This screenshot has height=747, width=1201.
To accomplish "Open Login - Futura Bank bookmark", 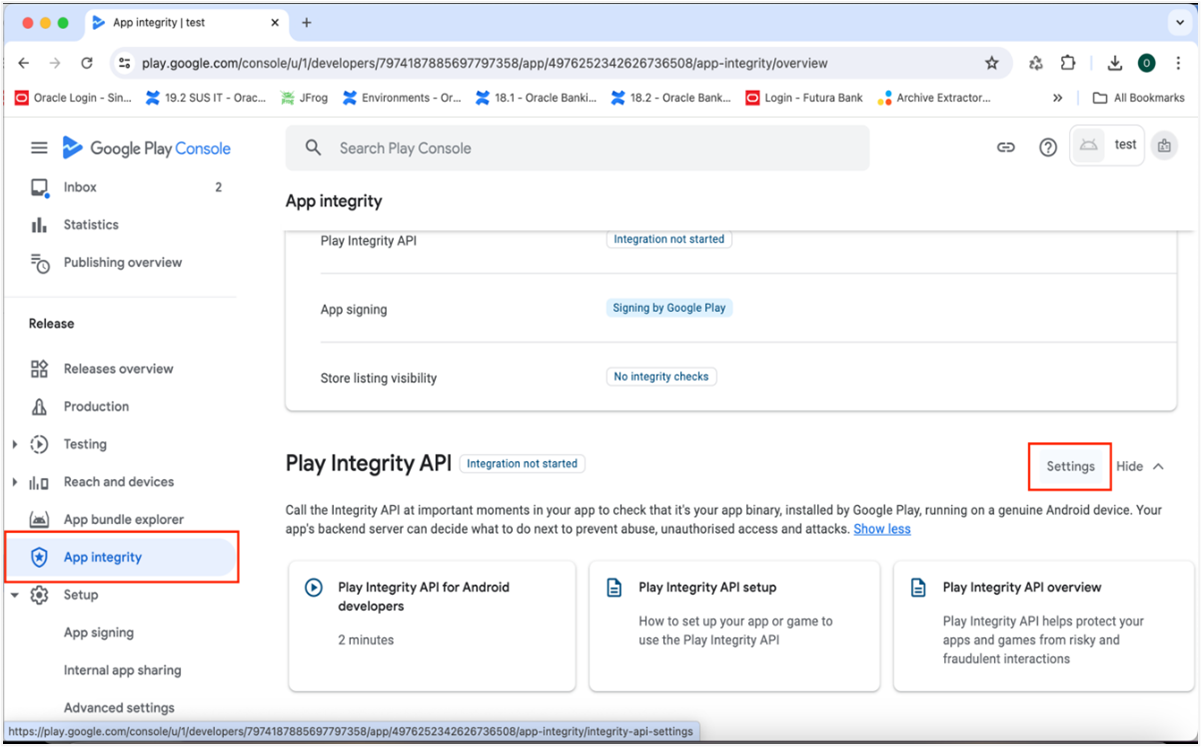I will [804, 98].
